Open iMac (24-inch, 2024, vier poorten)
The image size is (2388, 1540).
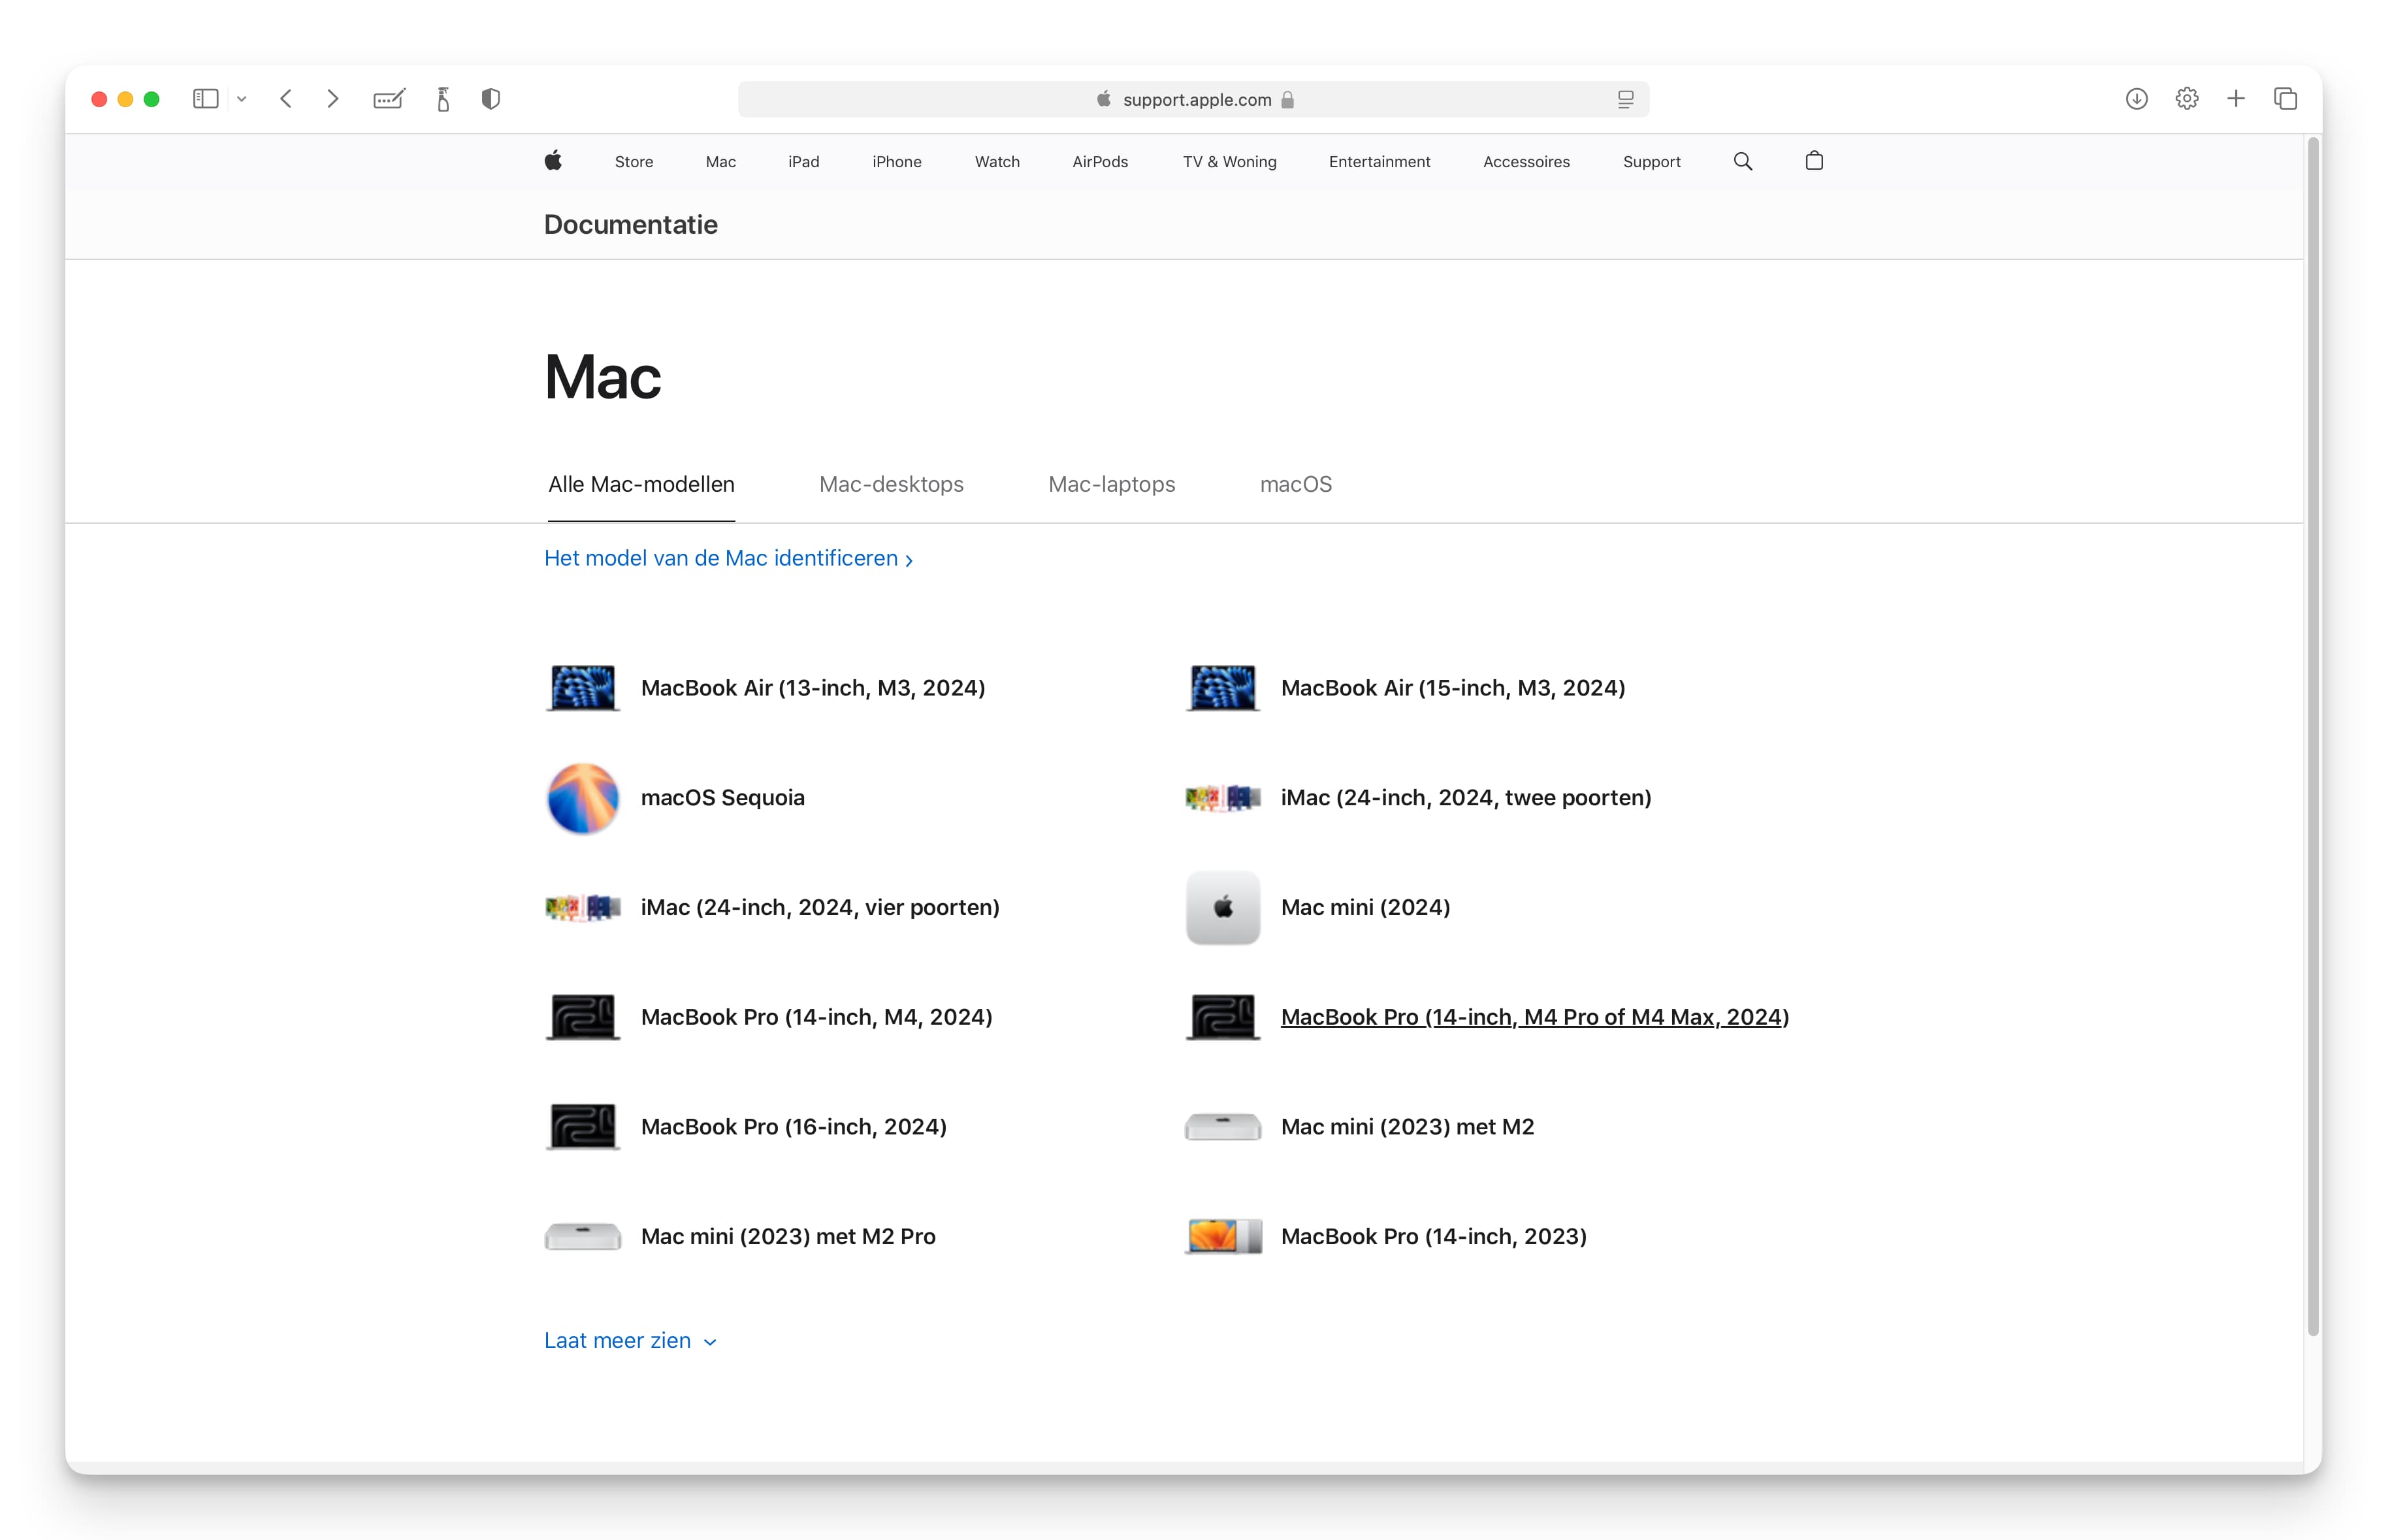point(820,908)
